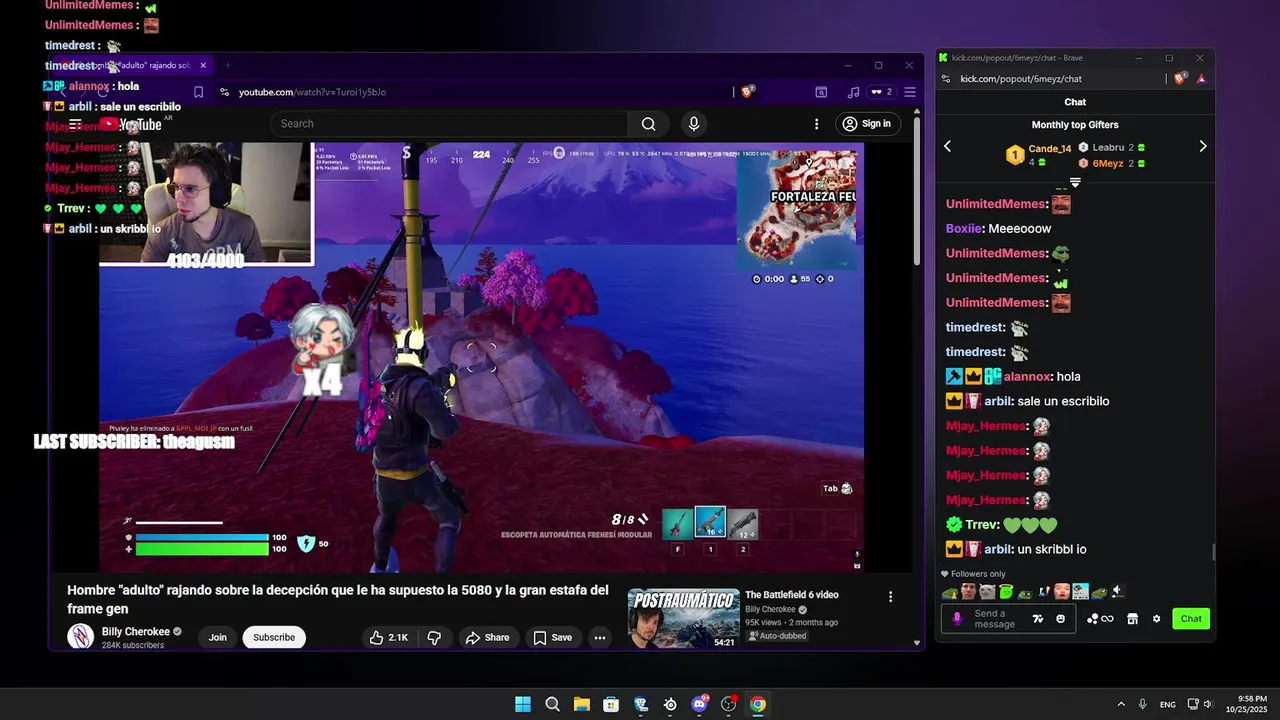This screenshot has width=1280, height=720.
Task: Show previous gifters with left arrow
Action: [x=948, y=147]
